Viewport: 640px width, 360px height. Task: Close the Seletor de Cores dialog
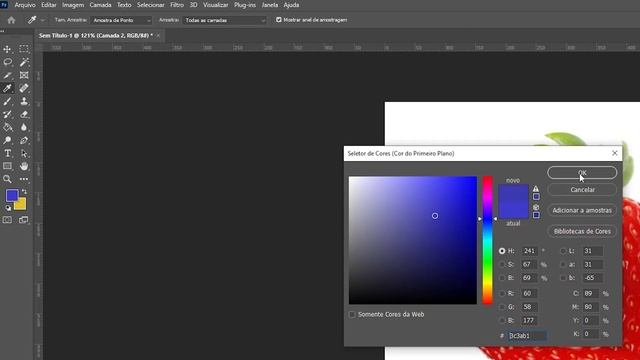(615, 153)
